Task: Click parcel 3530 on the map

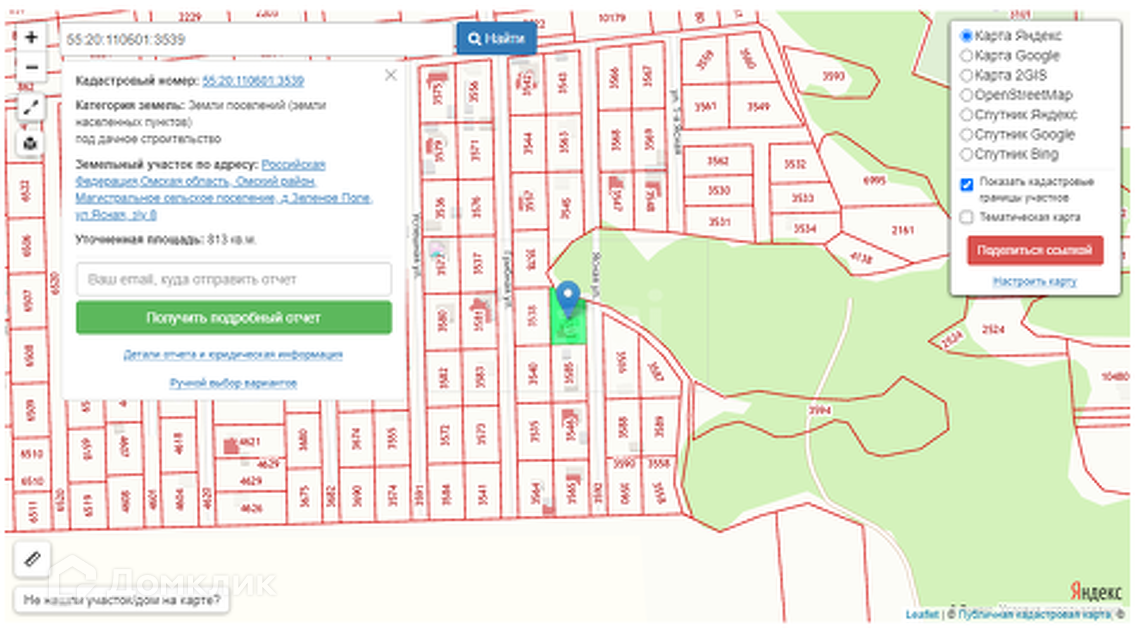Action: pyautogui.click(x=719, y=190)
